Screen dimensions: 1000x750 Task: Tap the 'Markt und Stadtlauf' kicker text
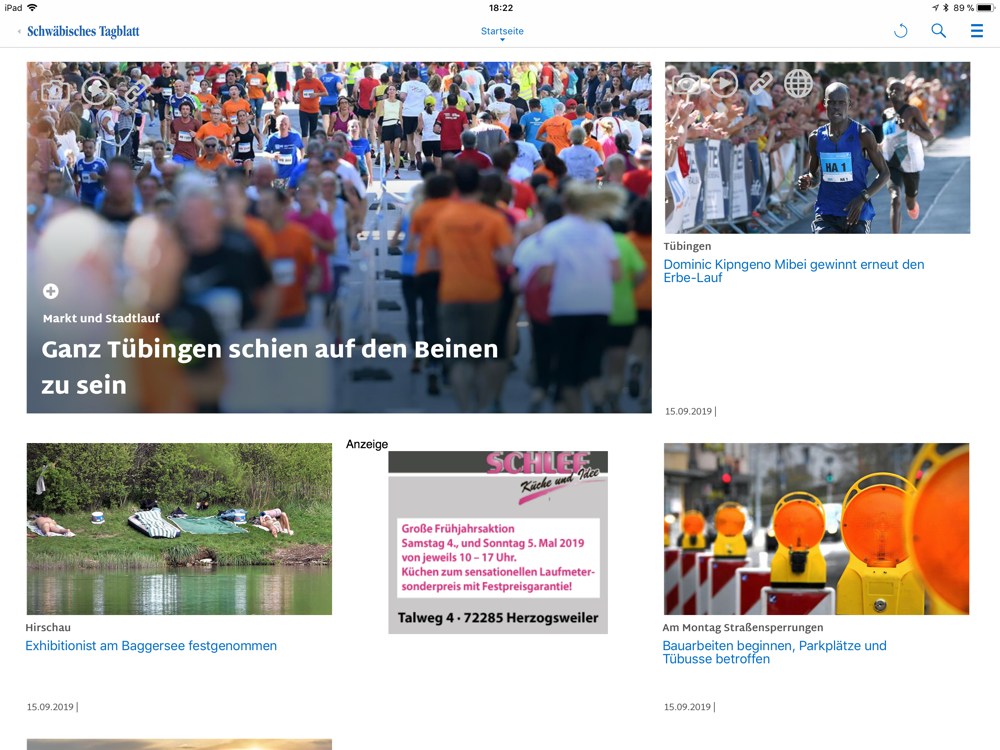coord(101,318)
